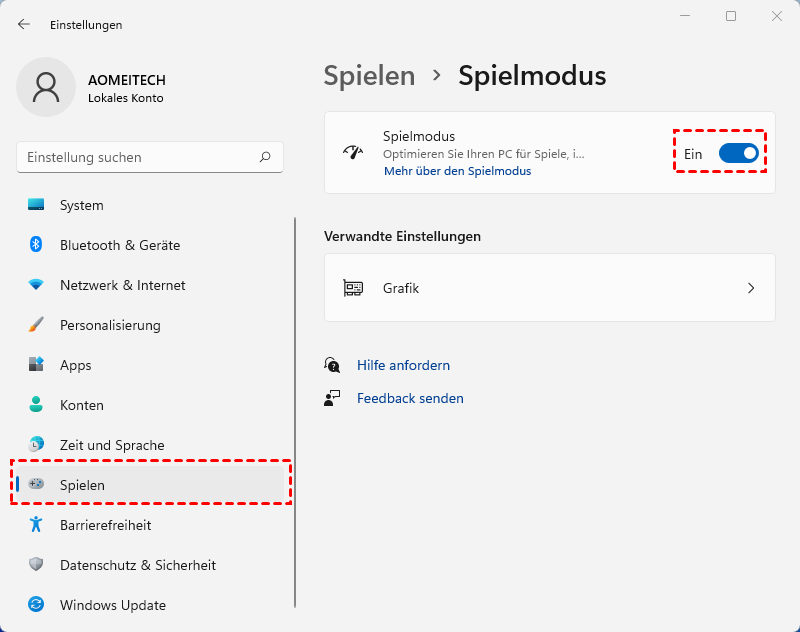
Task: Go back using the arrow button
Action: (x=24, y=24)
